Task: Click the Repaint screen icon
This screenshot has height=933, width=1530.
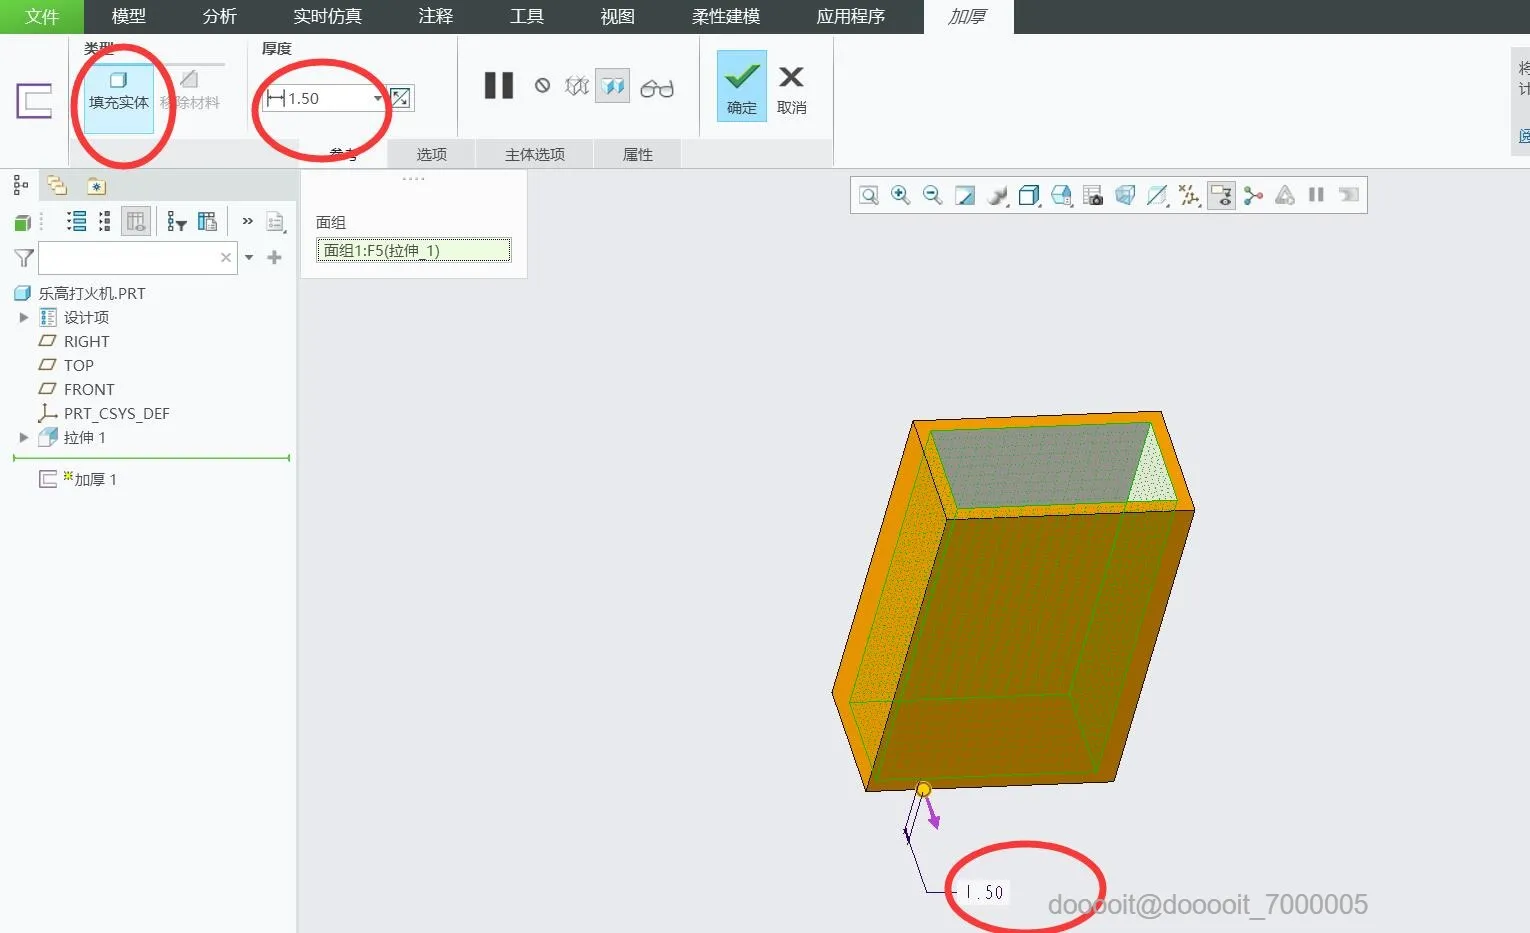Action: click(x=965, y=195)
